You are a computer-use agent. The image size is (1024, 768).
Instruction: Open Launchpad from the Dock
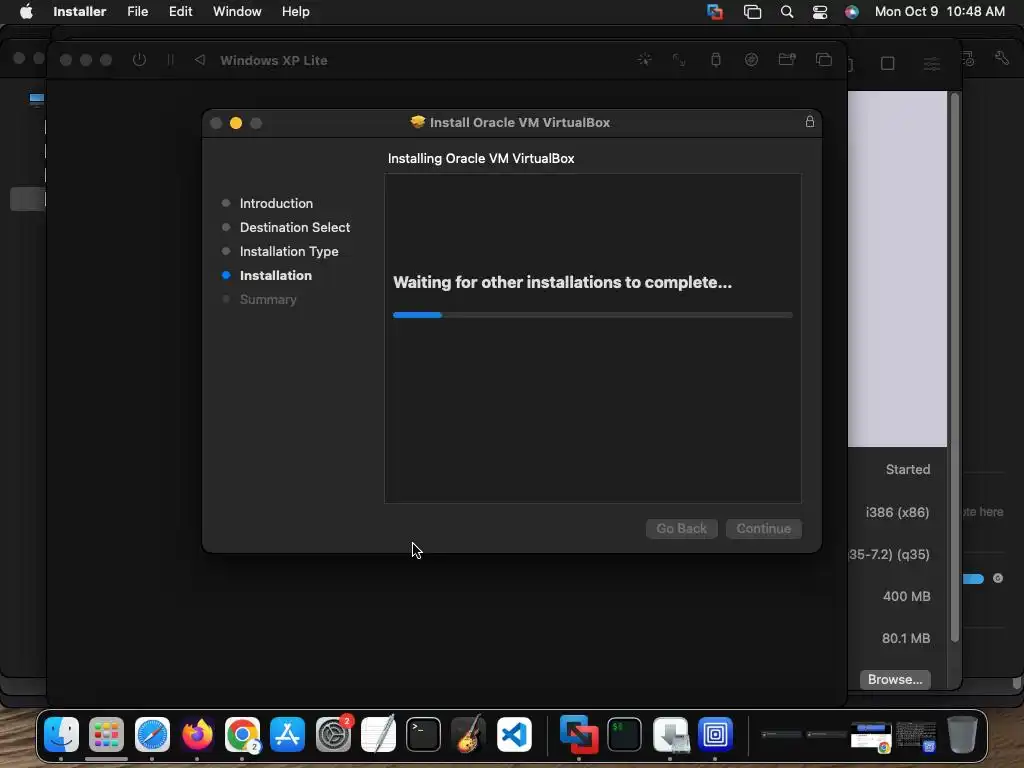pyautogui.click(x=106, y=735)
